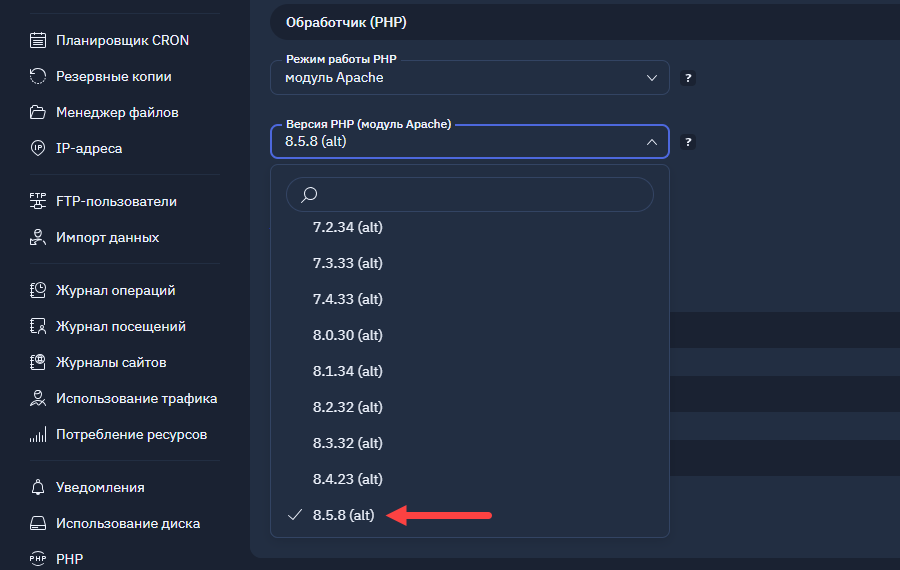Click the CRON scheduler calendar icon

(x=38, y=40)
